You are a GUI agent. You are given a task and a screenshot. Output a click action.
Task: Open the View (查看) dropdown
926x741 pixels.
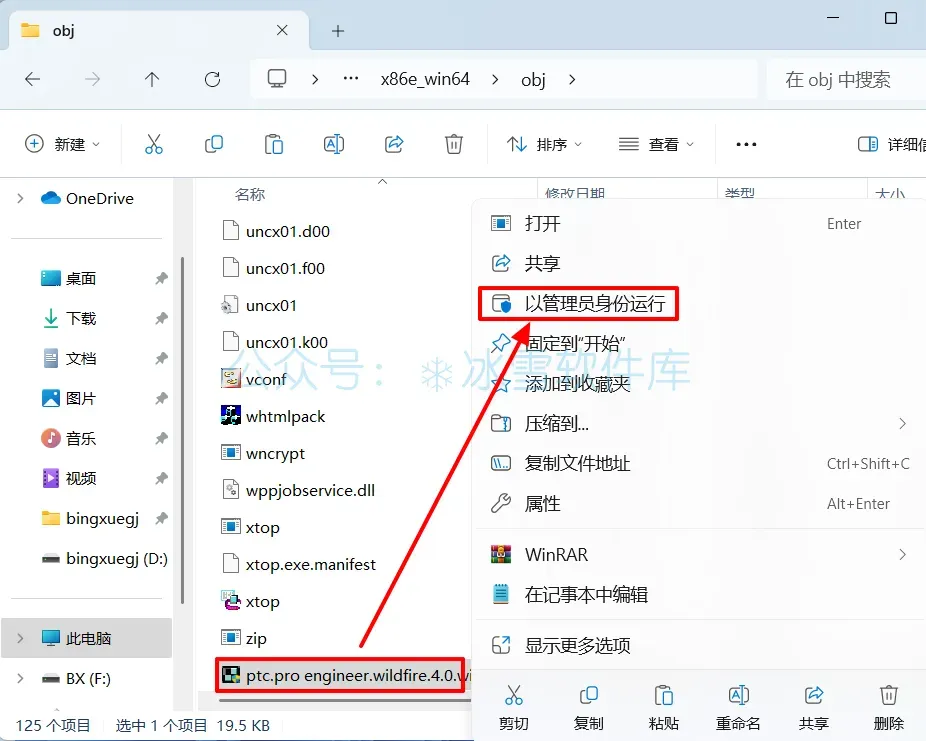coord(656,144)
